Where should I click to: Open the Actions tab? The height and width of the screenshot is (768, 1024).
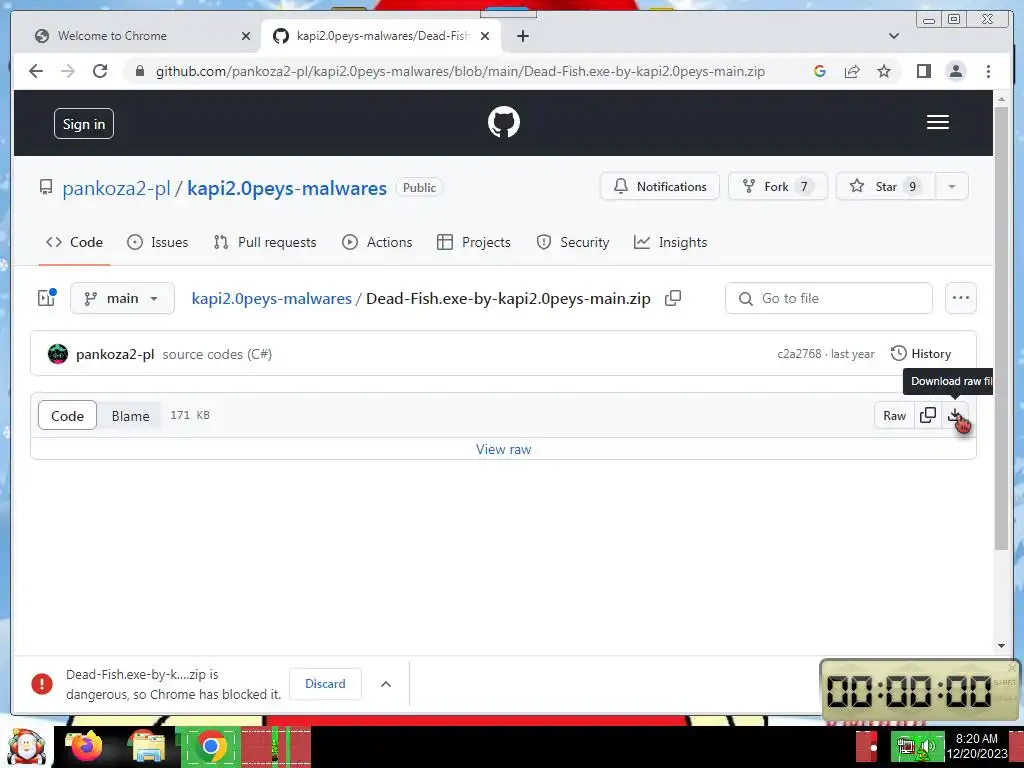(x=377, y=242)
